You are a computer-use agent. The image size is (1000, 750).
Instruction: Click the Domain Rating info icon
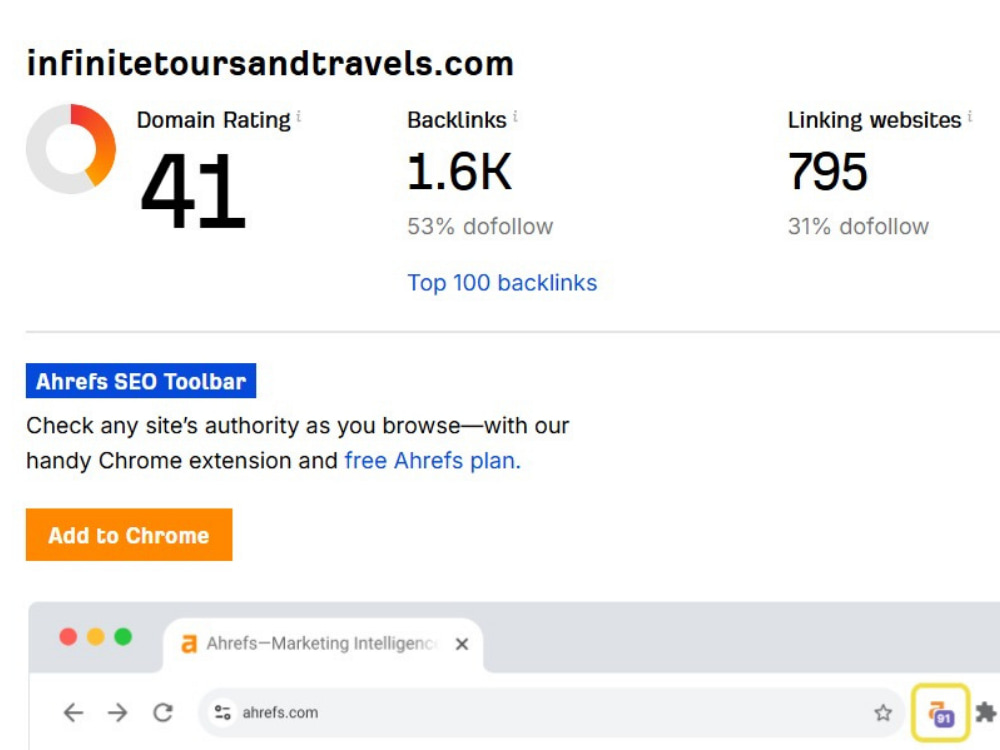(298, 117)
